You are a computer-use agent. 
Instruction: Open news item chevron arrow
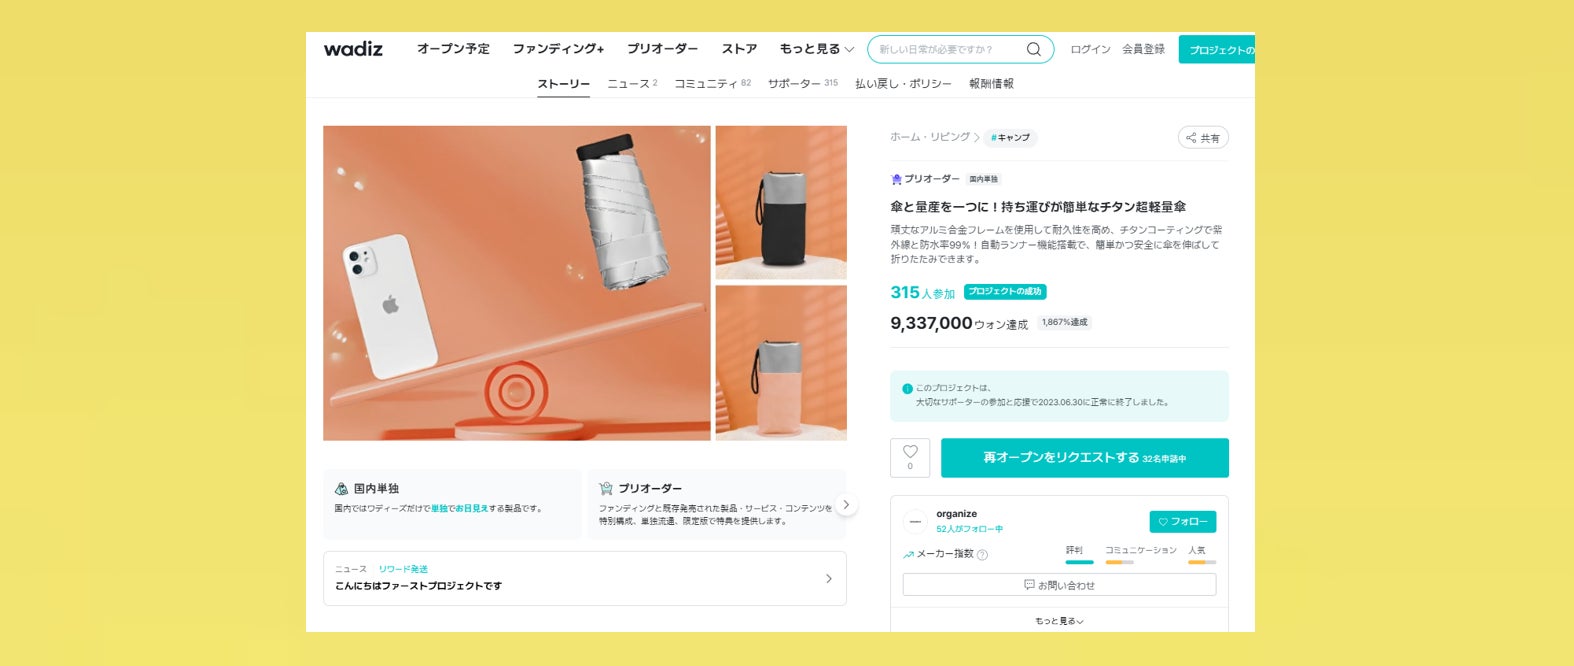pos(829,579)
